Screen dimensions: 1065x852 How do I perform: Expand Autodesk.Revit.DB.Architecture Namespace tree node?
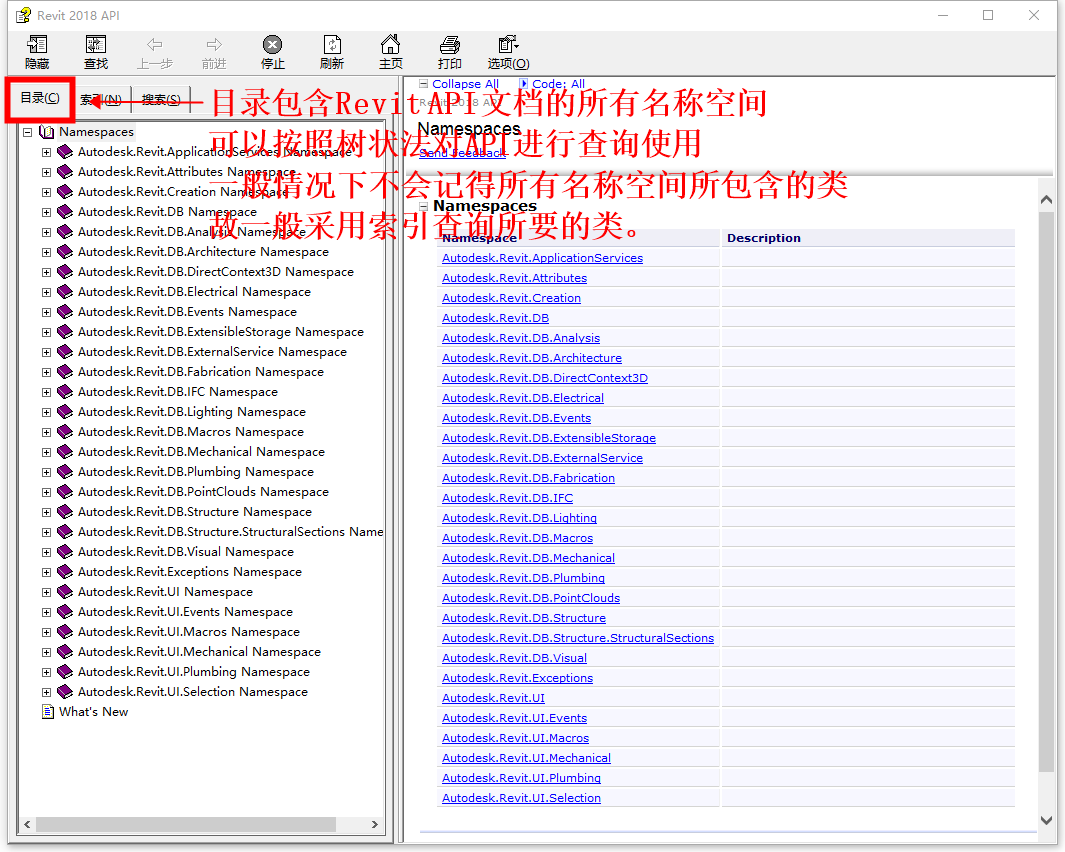point(46,252)
